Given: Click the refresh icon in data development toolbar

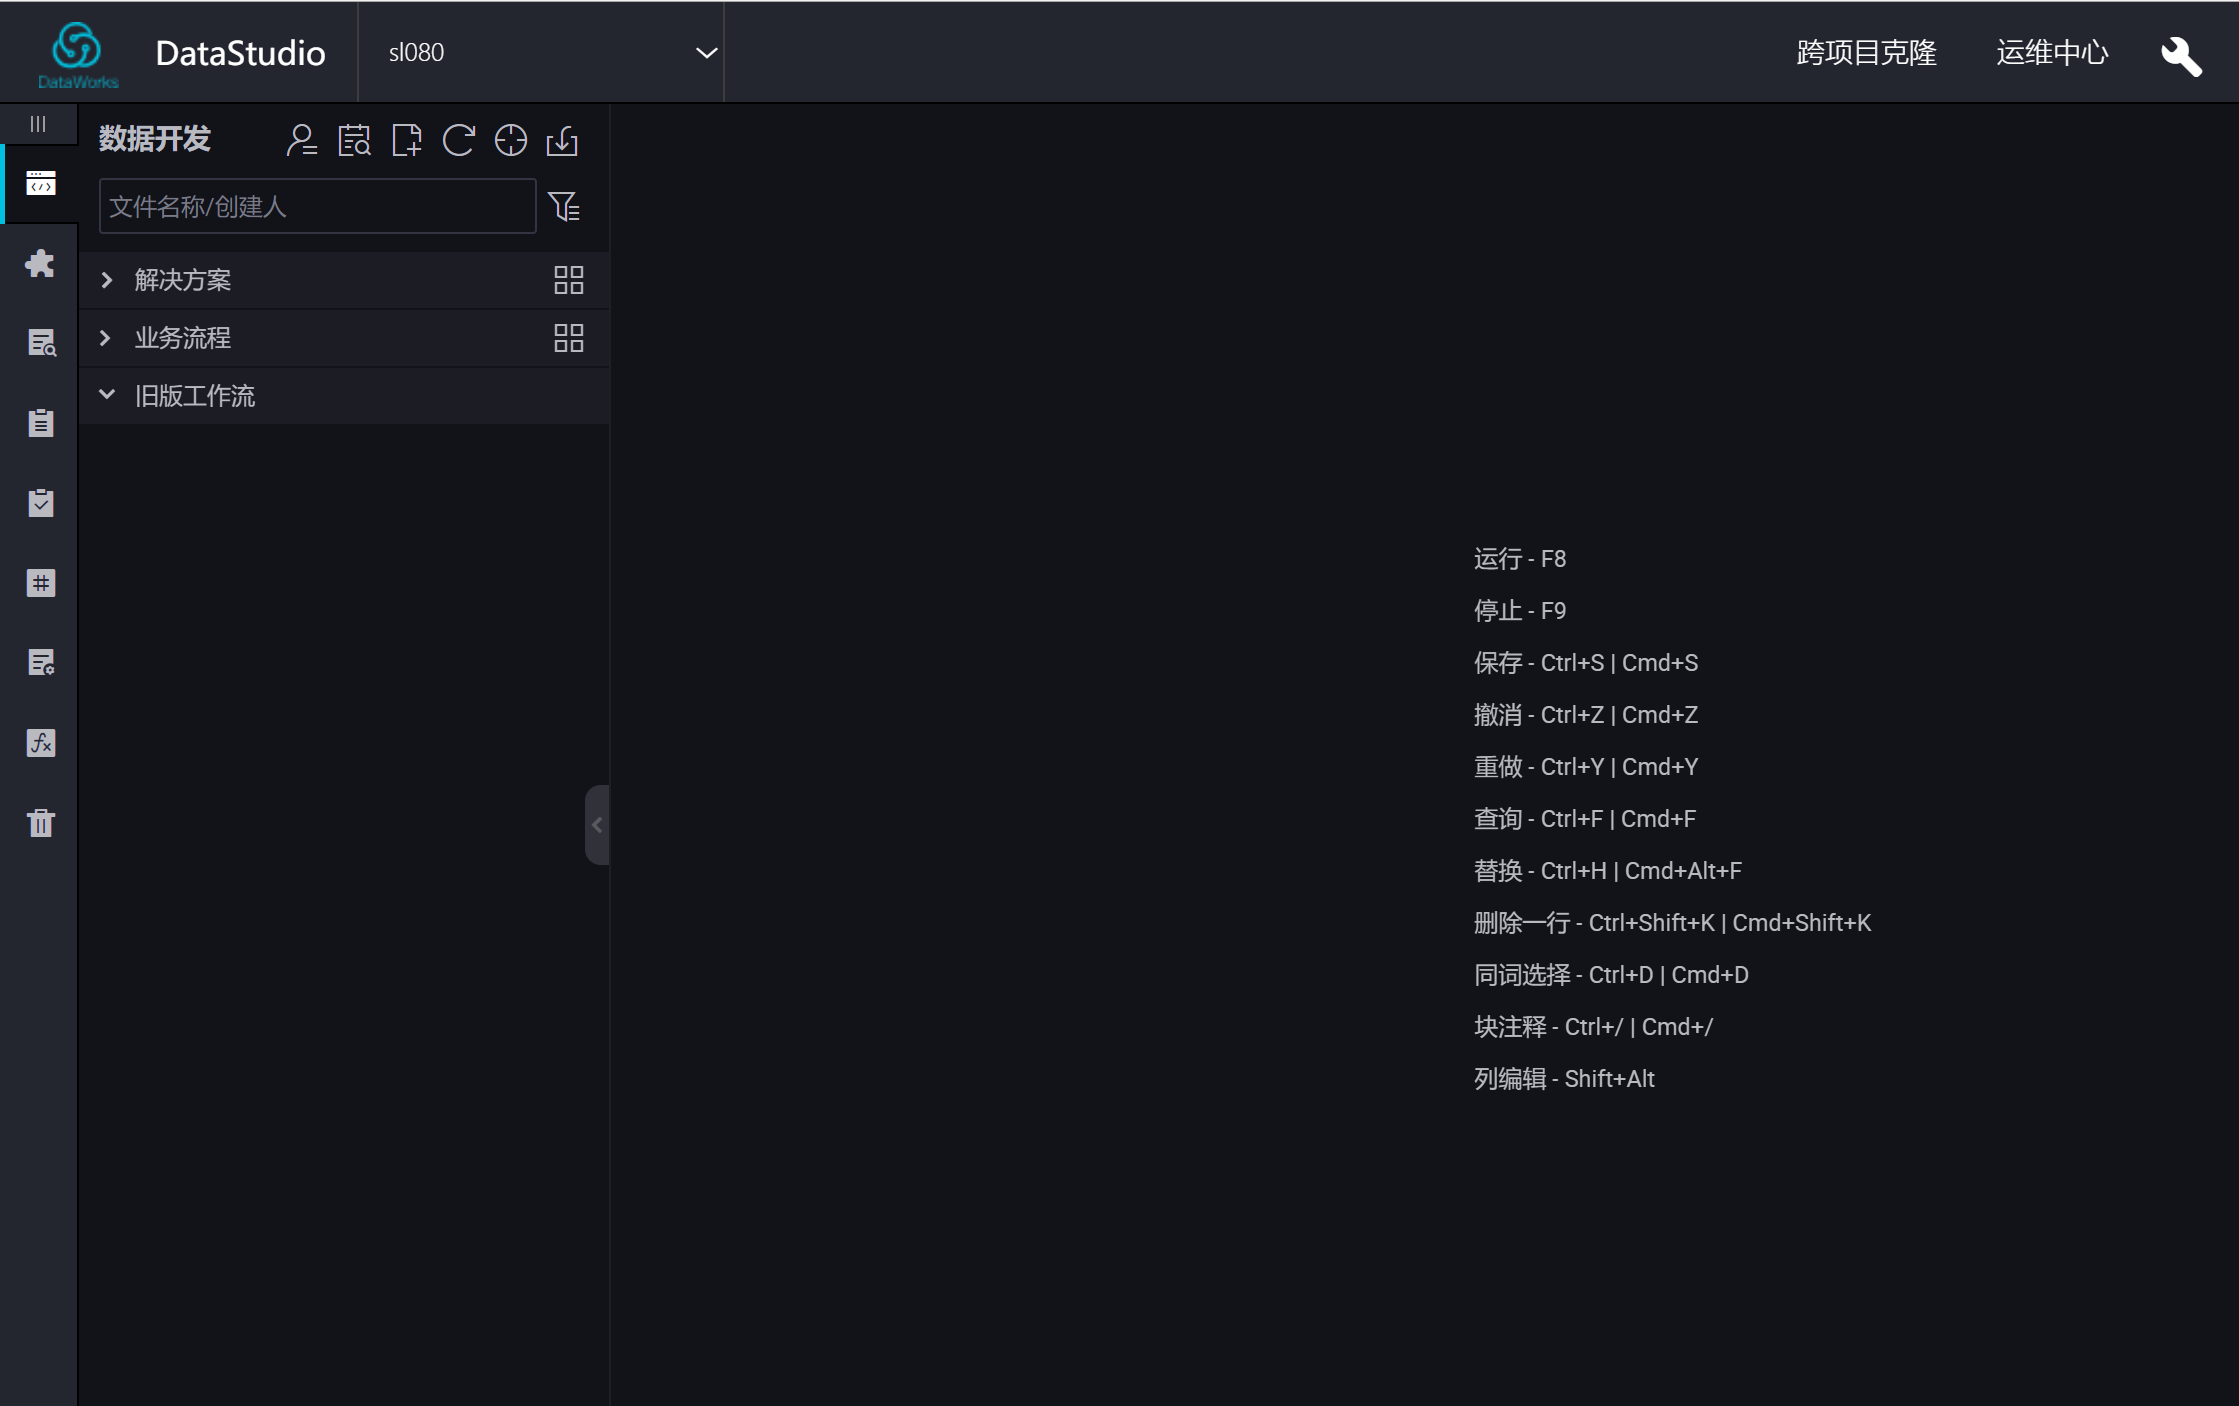Looking at the screenshot, I should click(x=459, y=140).
